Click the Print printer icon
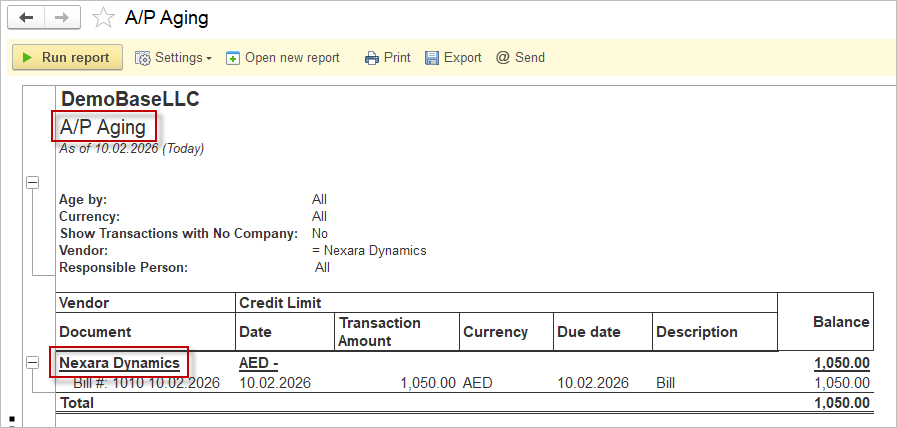The height and width of the screenshot is (428, 897). coord(372,58)
